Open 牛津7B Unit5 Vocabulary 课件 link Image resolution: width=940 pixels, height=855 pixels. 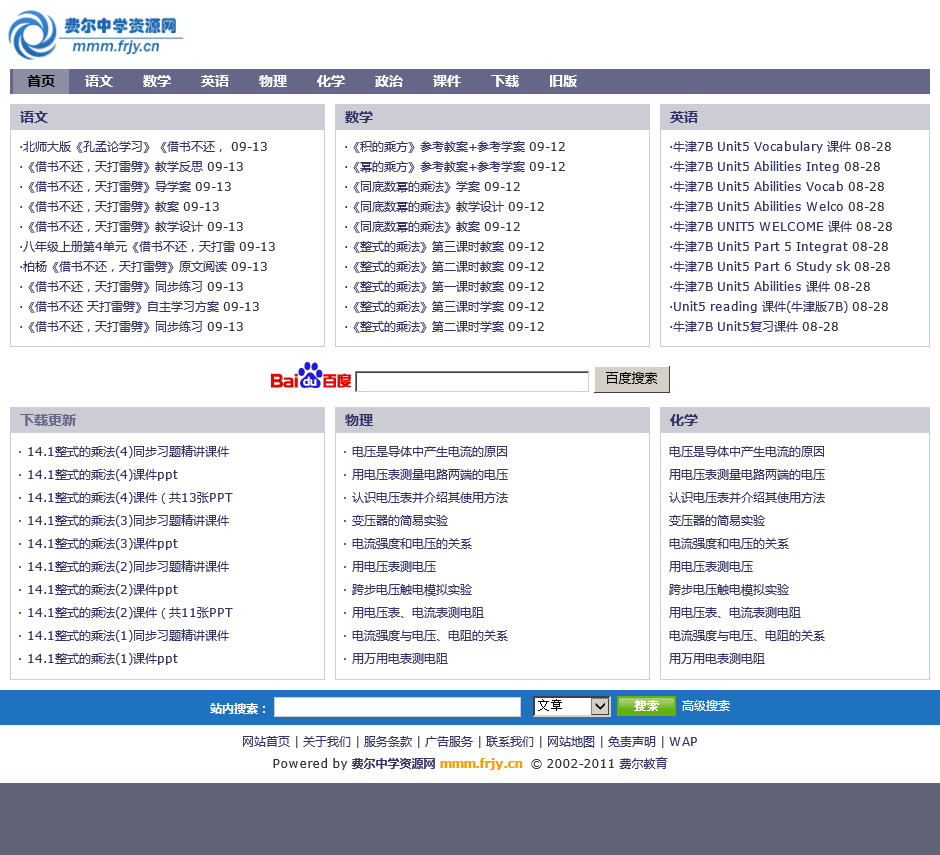pos(761,147)
